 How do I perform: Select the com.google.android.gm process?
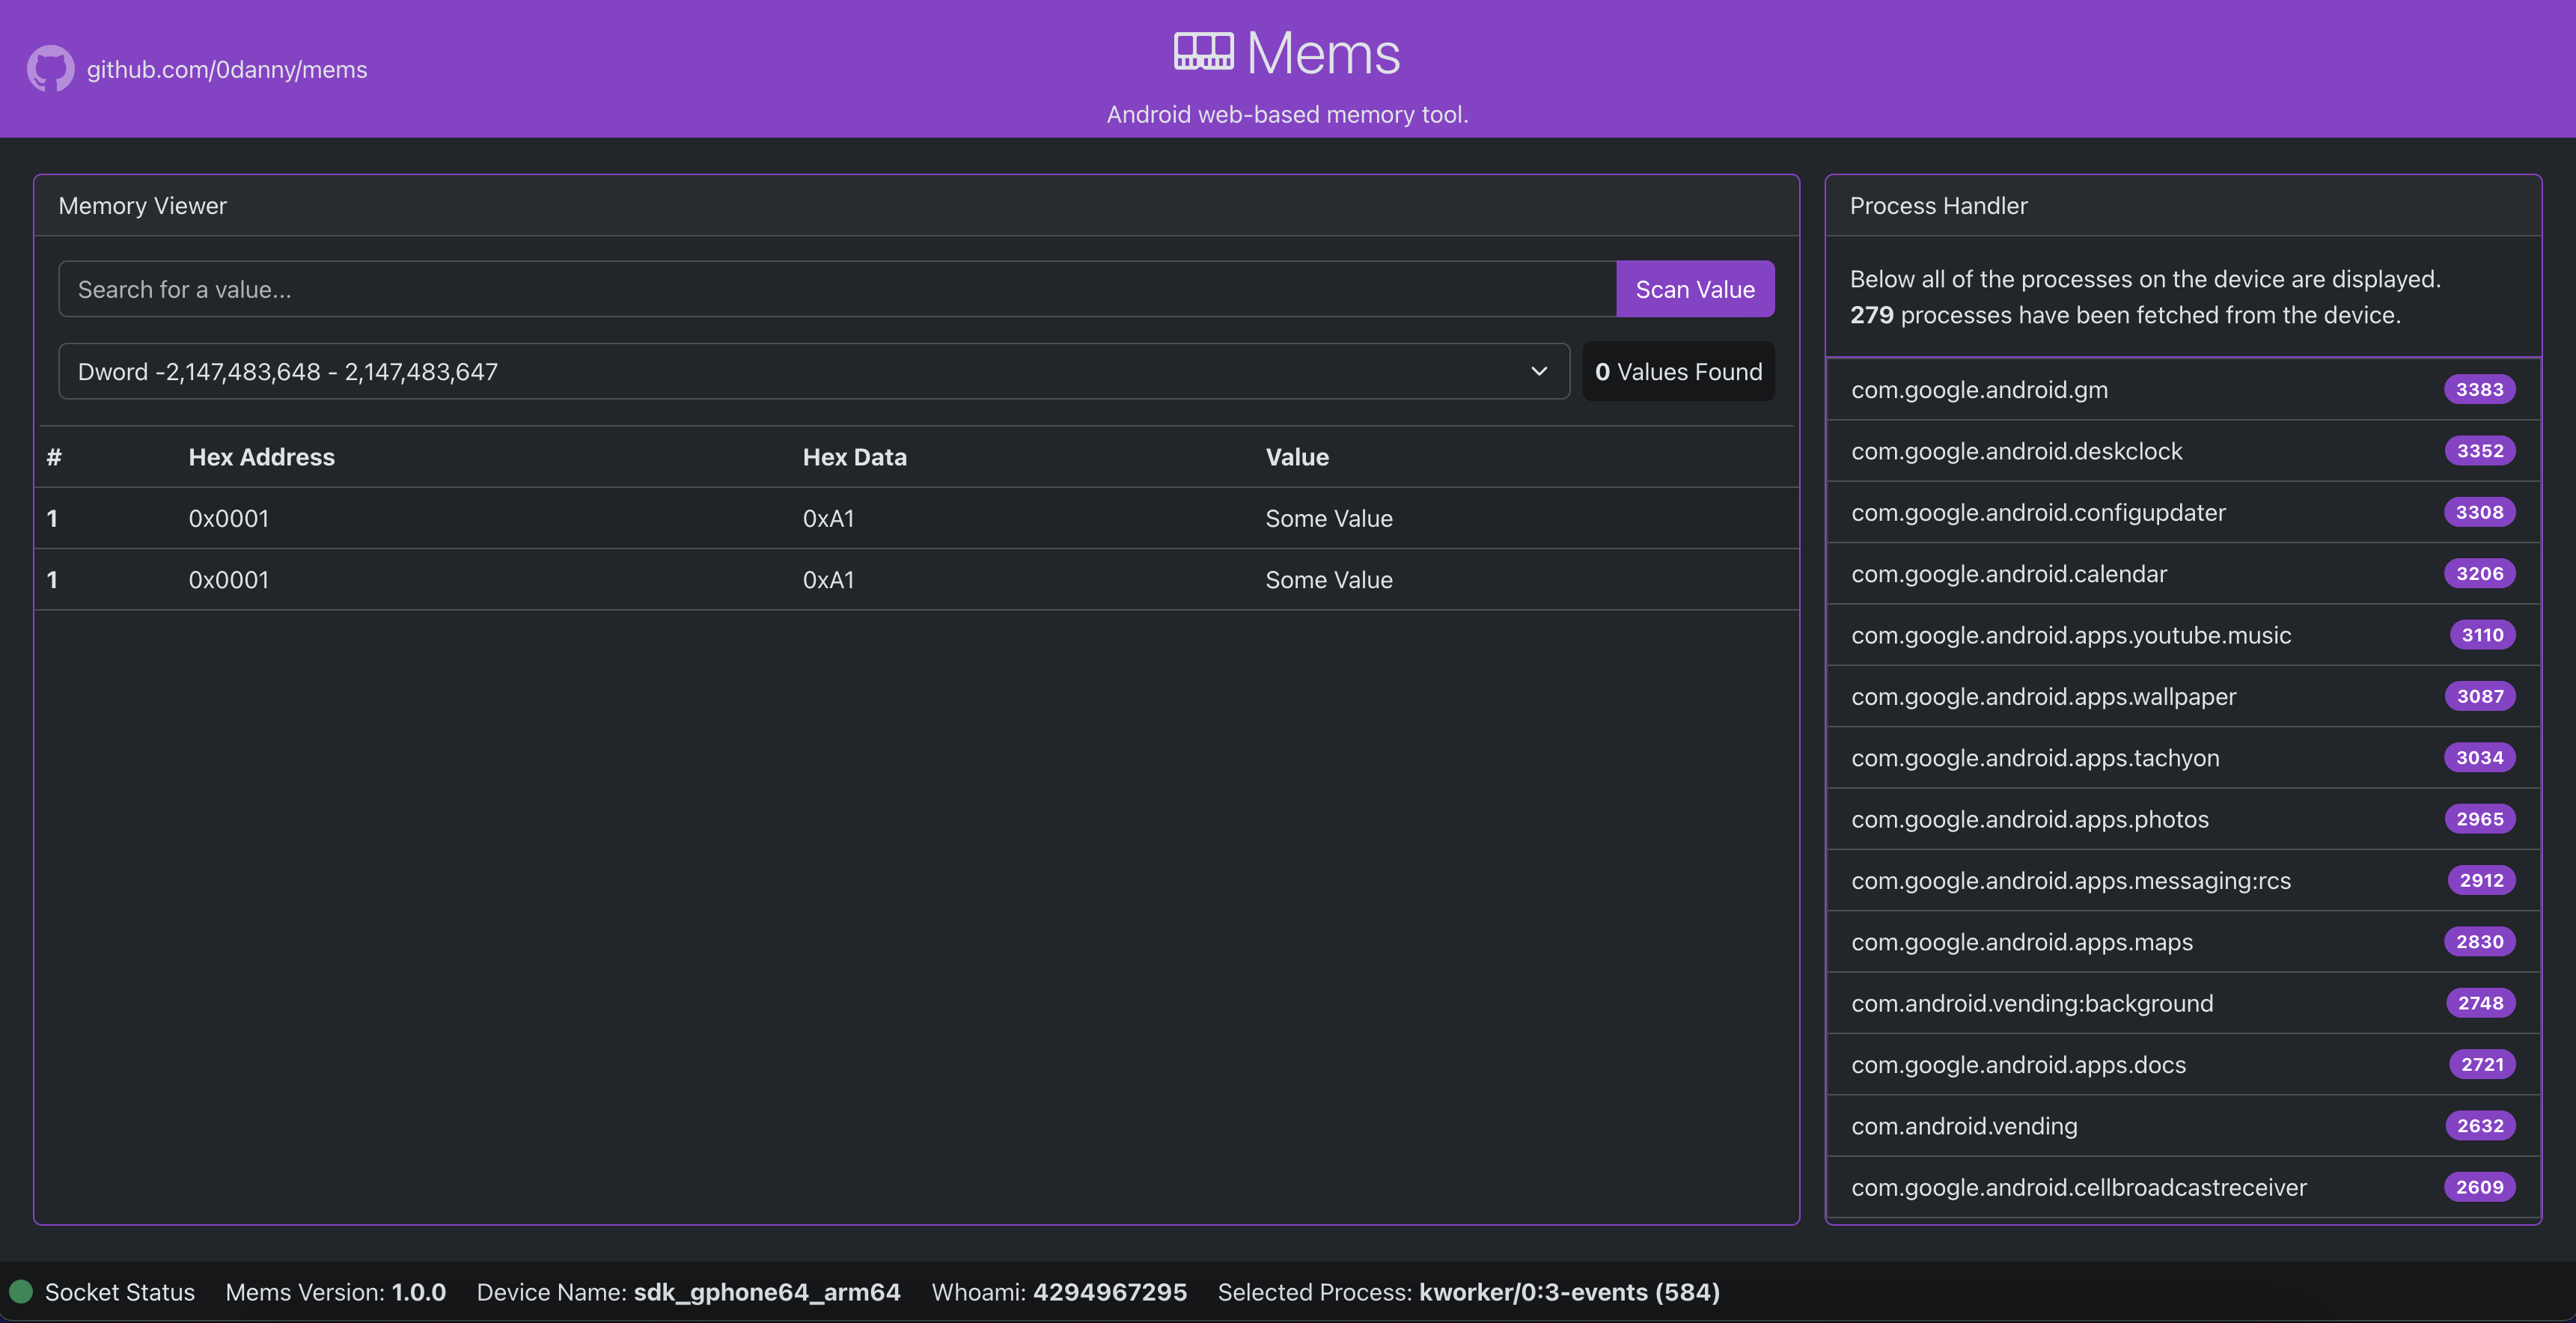(2100, 389)
